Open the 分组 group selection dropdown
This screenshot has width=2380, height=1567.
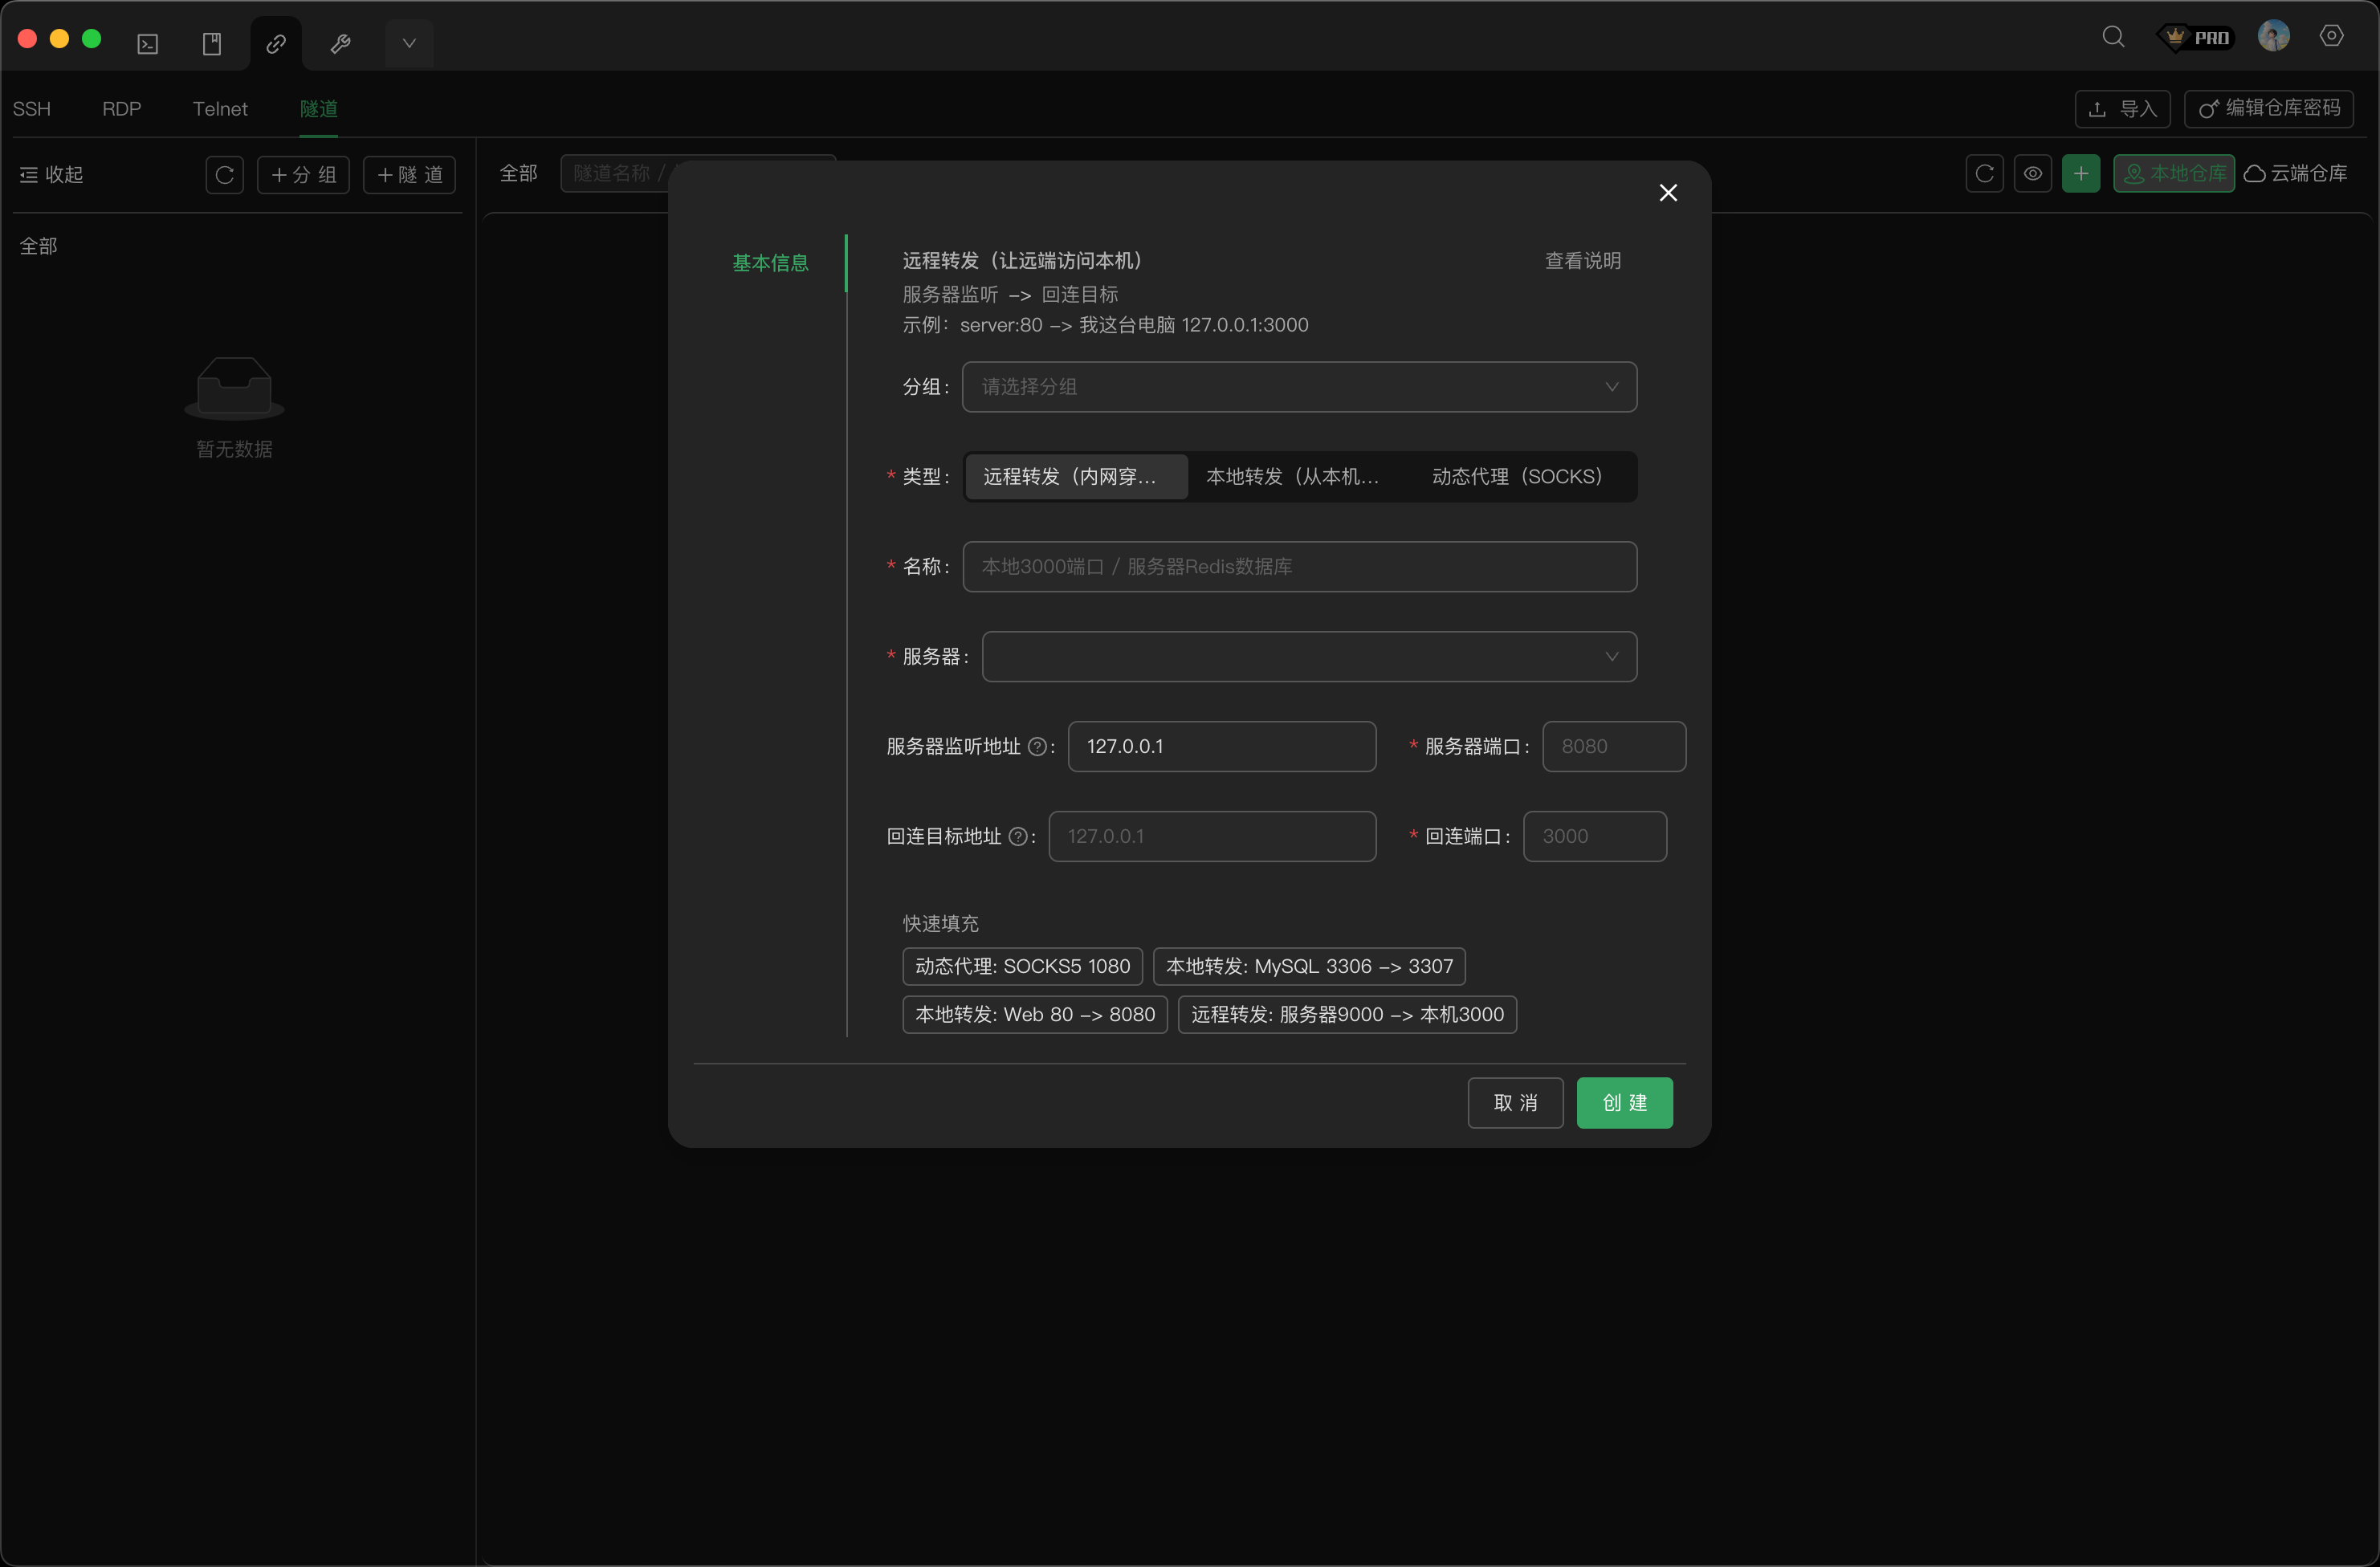click(x=1298, y=387)
